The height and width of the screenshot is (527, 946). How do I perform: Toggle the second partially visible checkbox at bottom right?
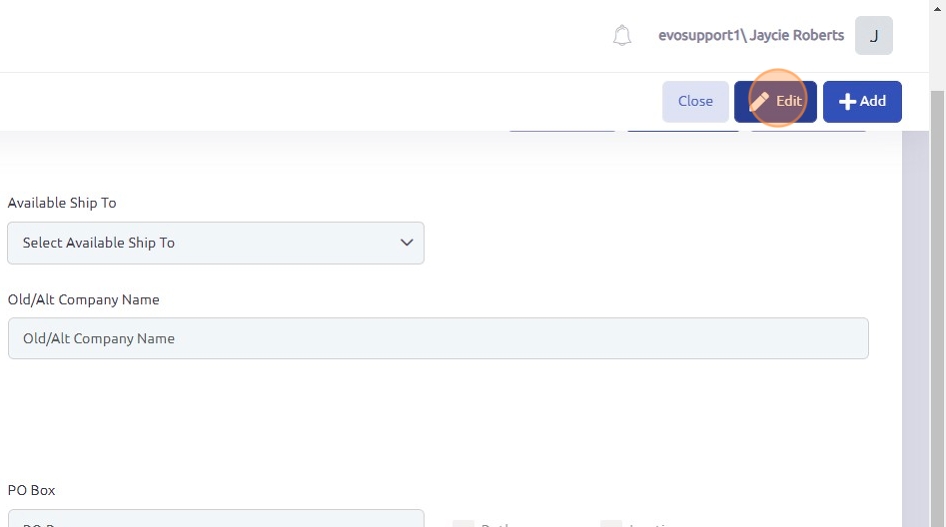pos(610,523)
